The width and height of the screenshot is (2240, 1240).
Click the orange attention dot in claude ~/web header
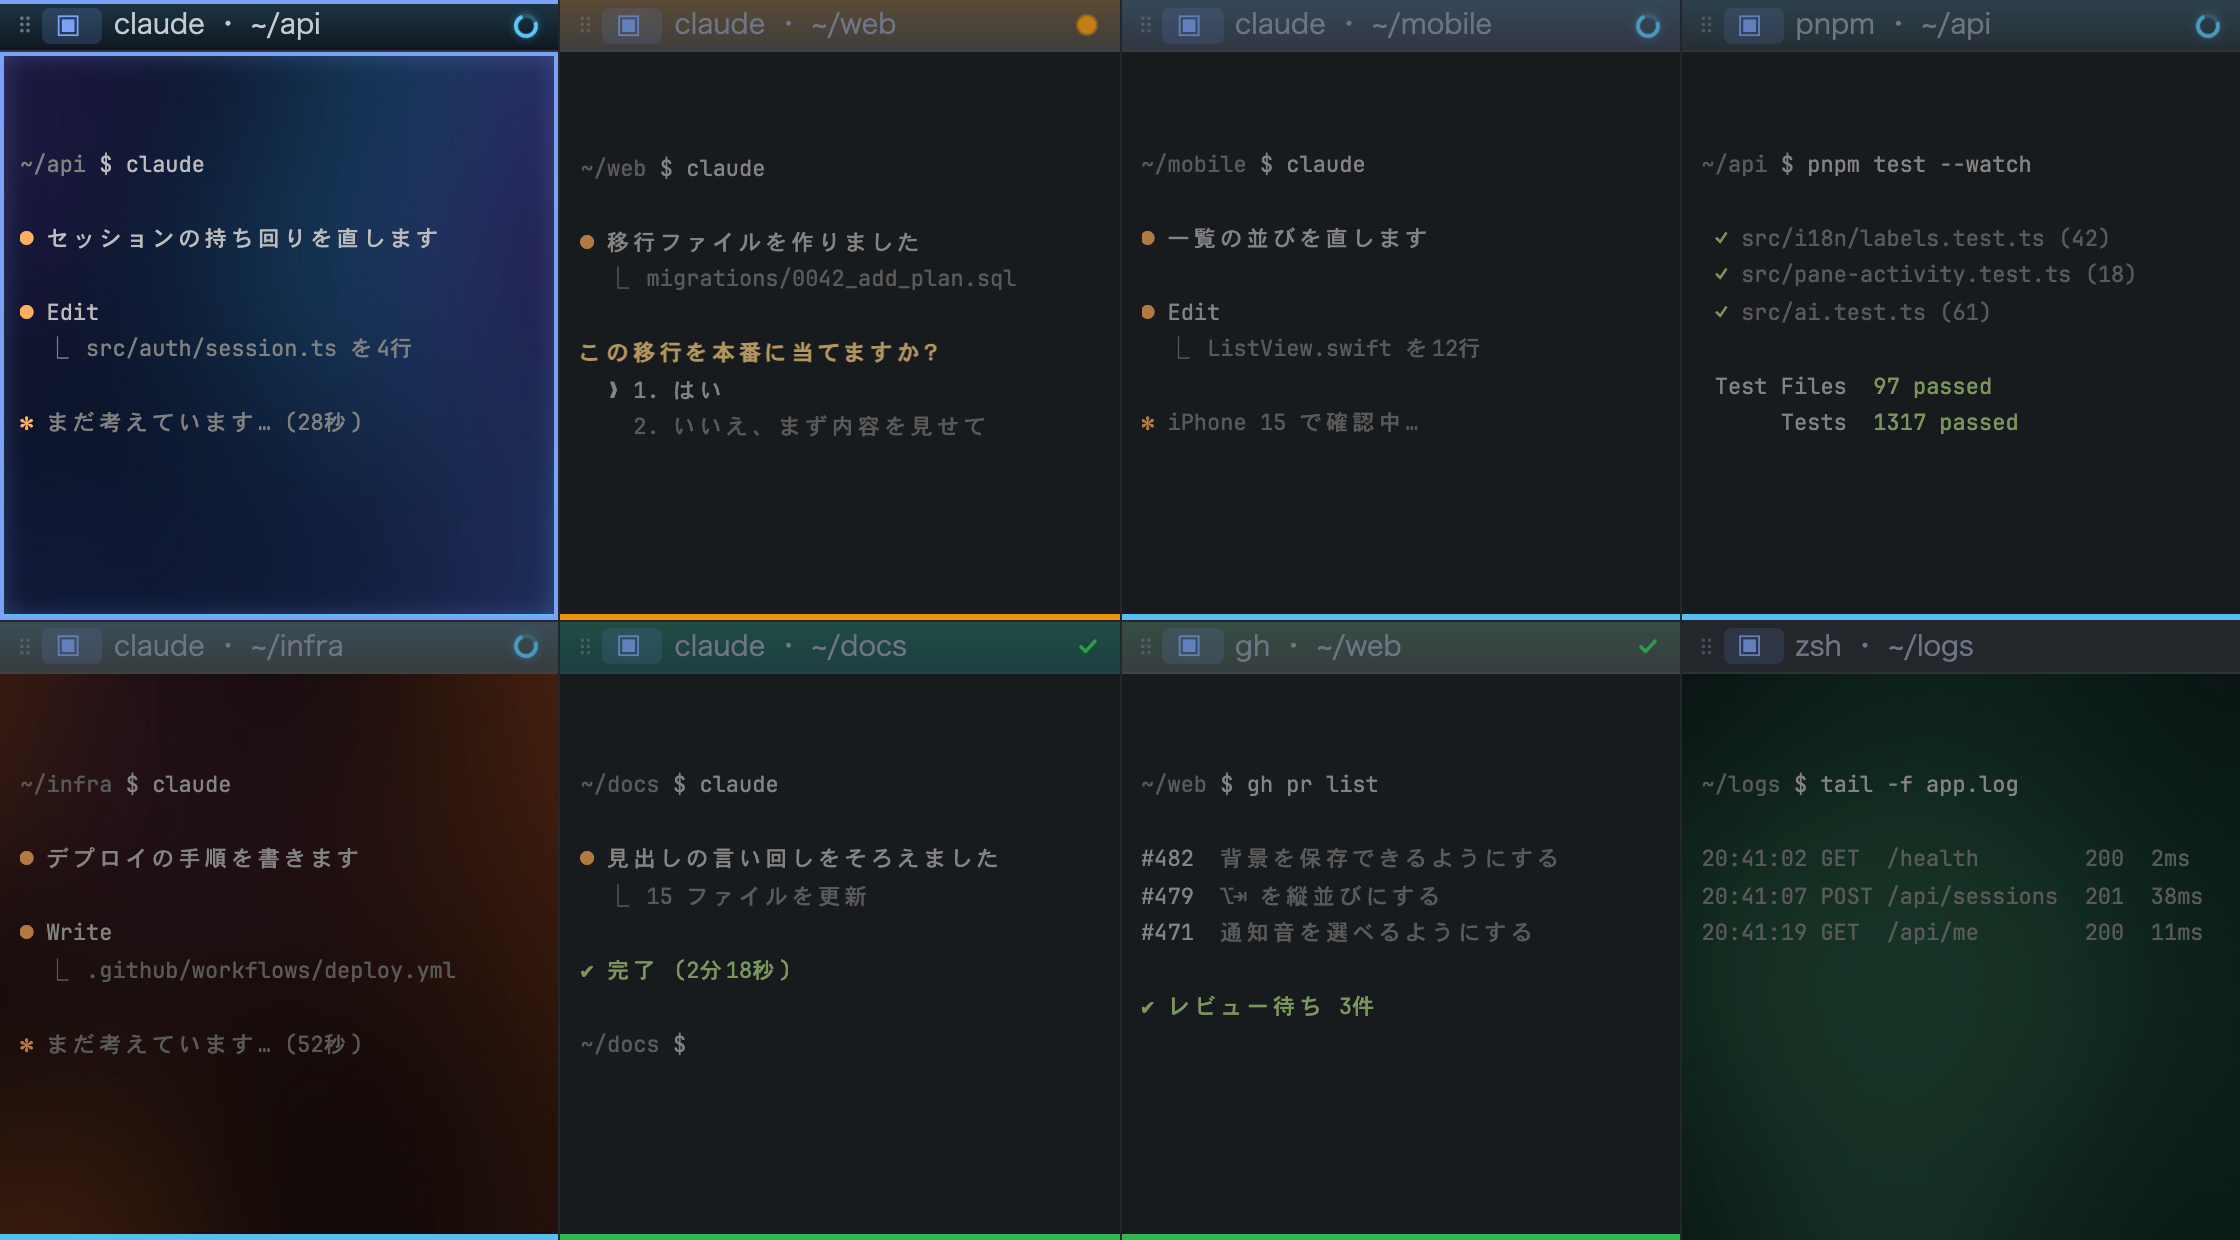pyautogui.click(x=1087, y=26)
